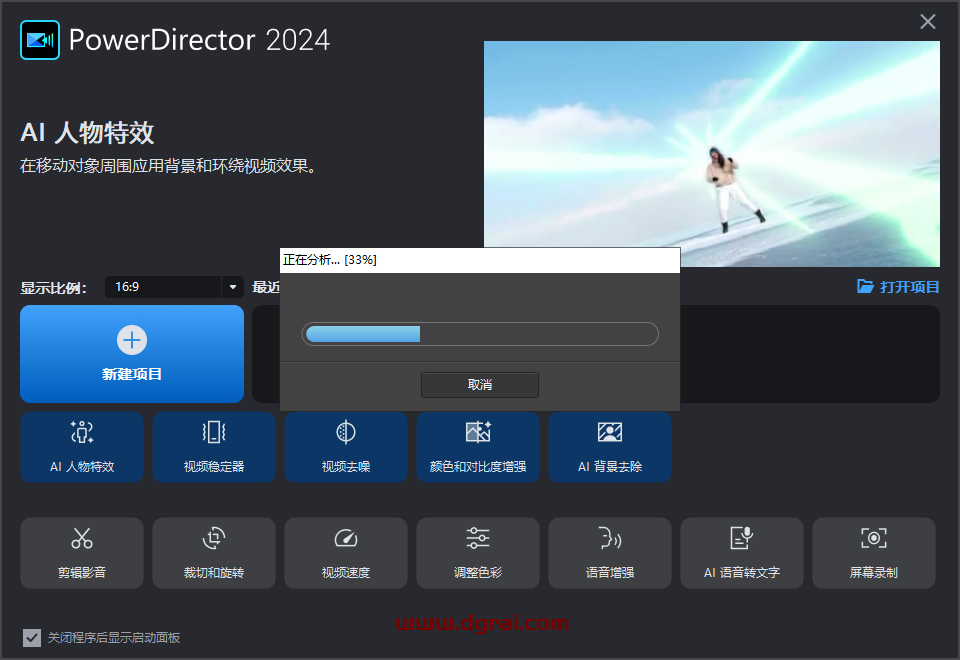Open the AI 背景去除 tool
Screen dimensions: 960x660
[610, 447]
